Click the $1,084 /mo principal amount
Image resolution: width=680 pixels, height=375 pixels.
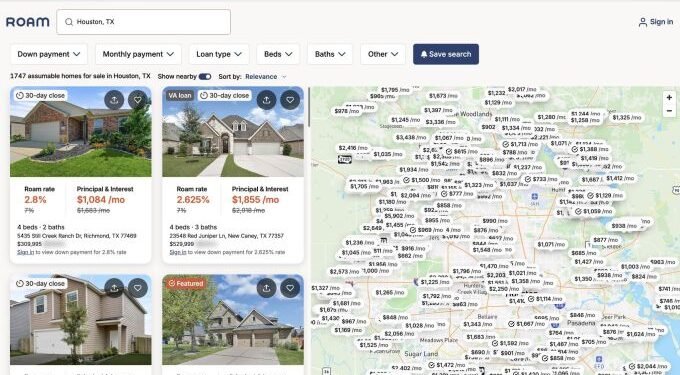coord(101,200)
